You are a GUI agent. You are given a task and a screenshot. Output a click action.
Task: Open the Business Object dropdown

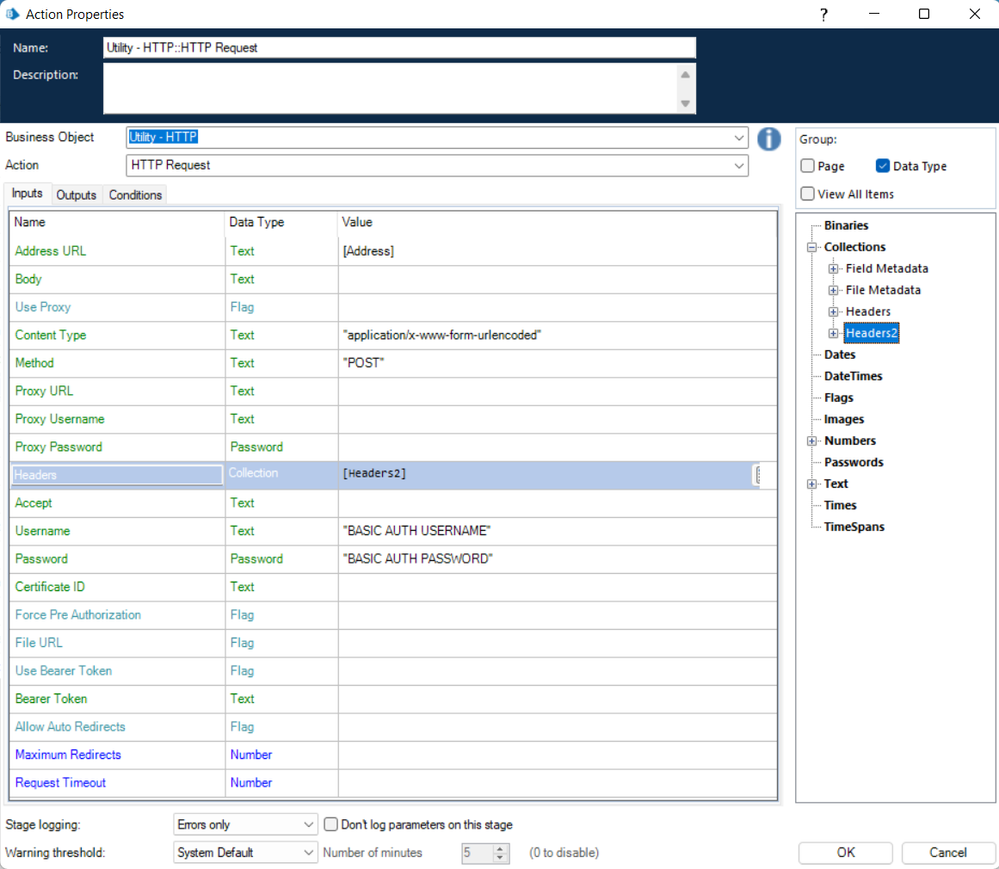click(x=739, y=138)
